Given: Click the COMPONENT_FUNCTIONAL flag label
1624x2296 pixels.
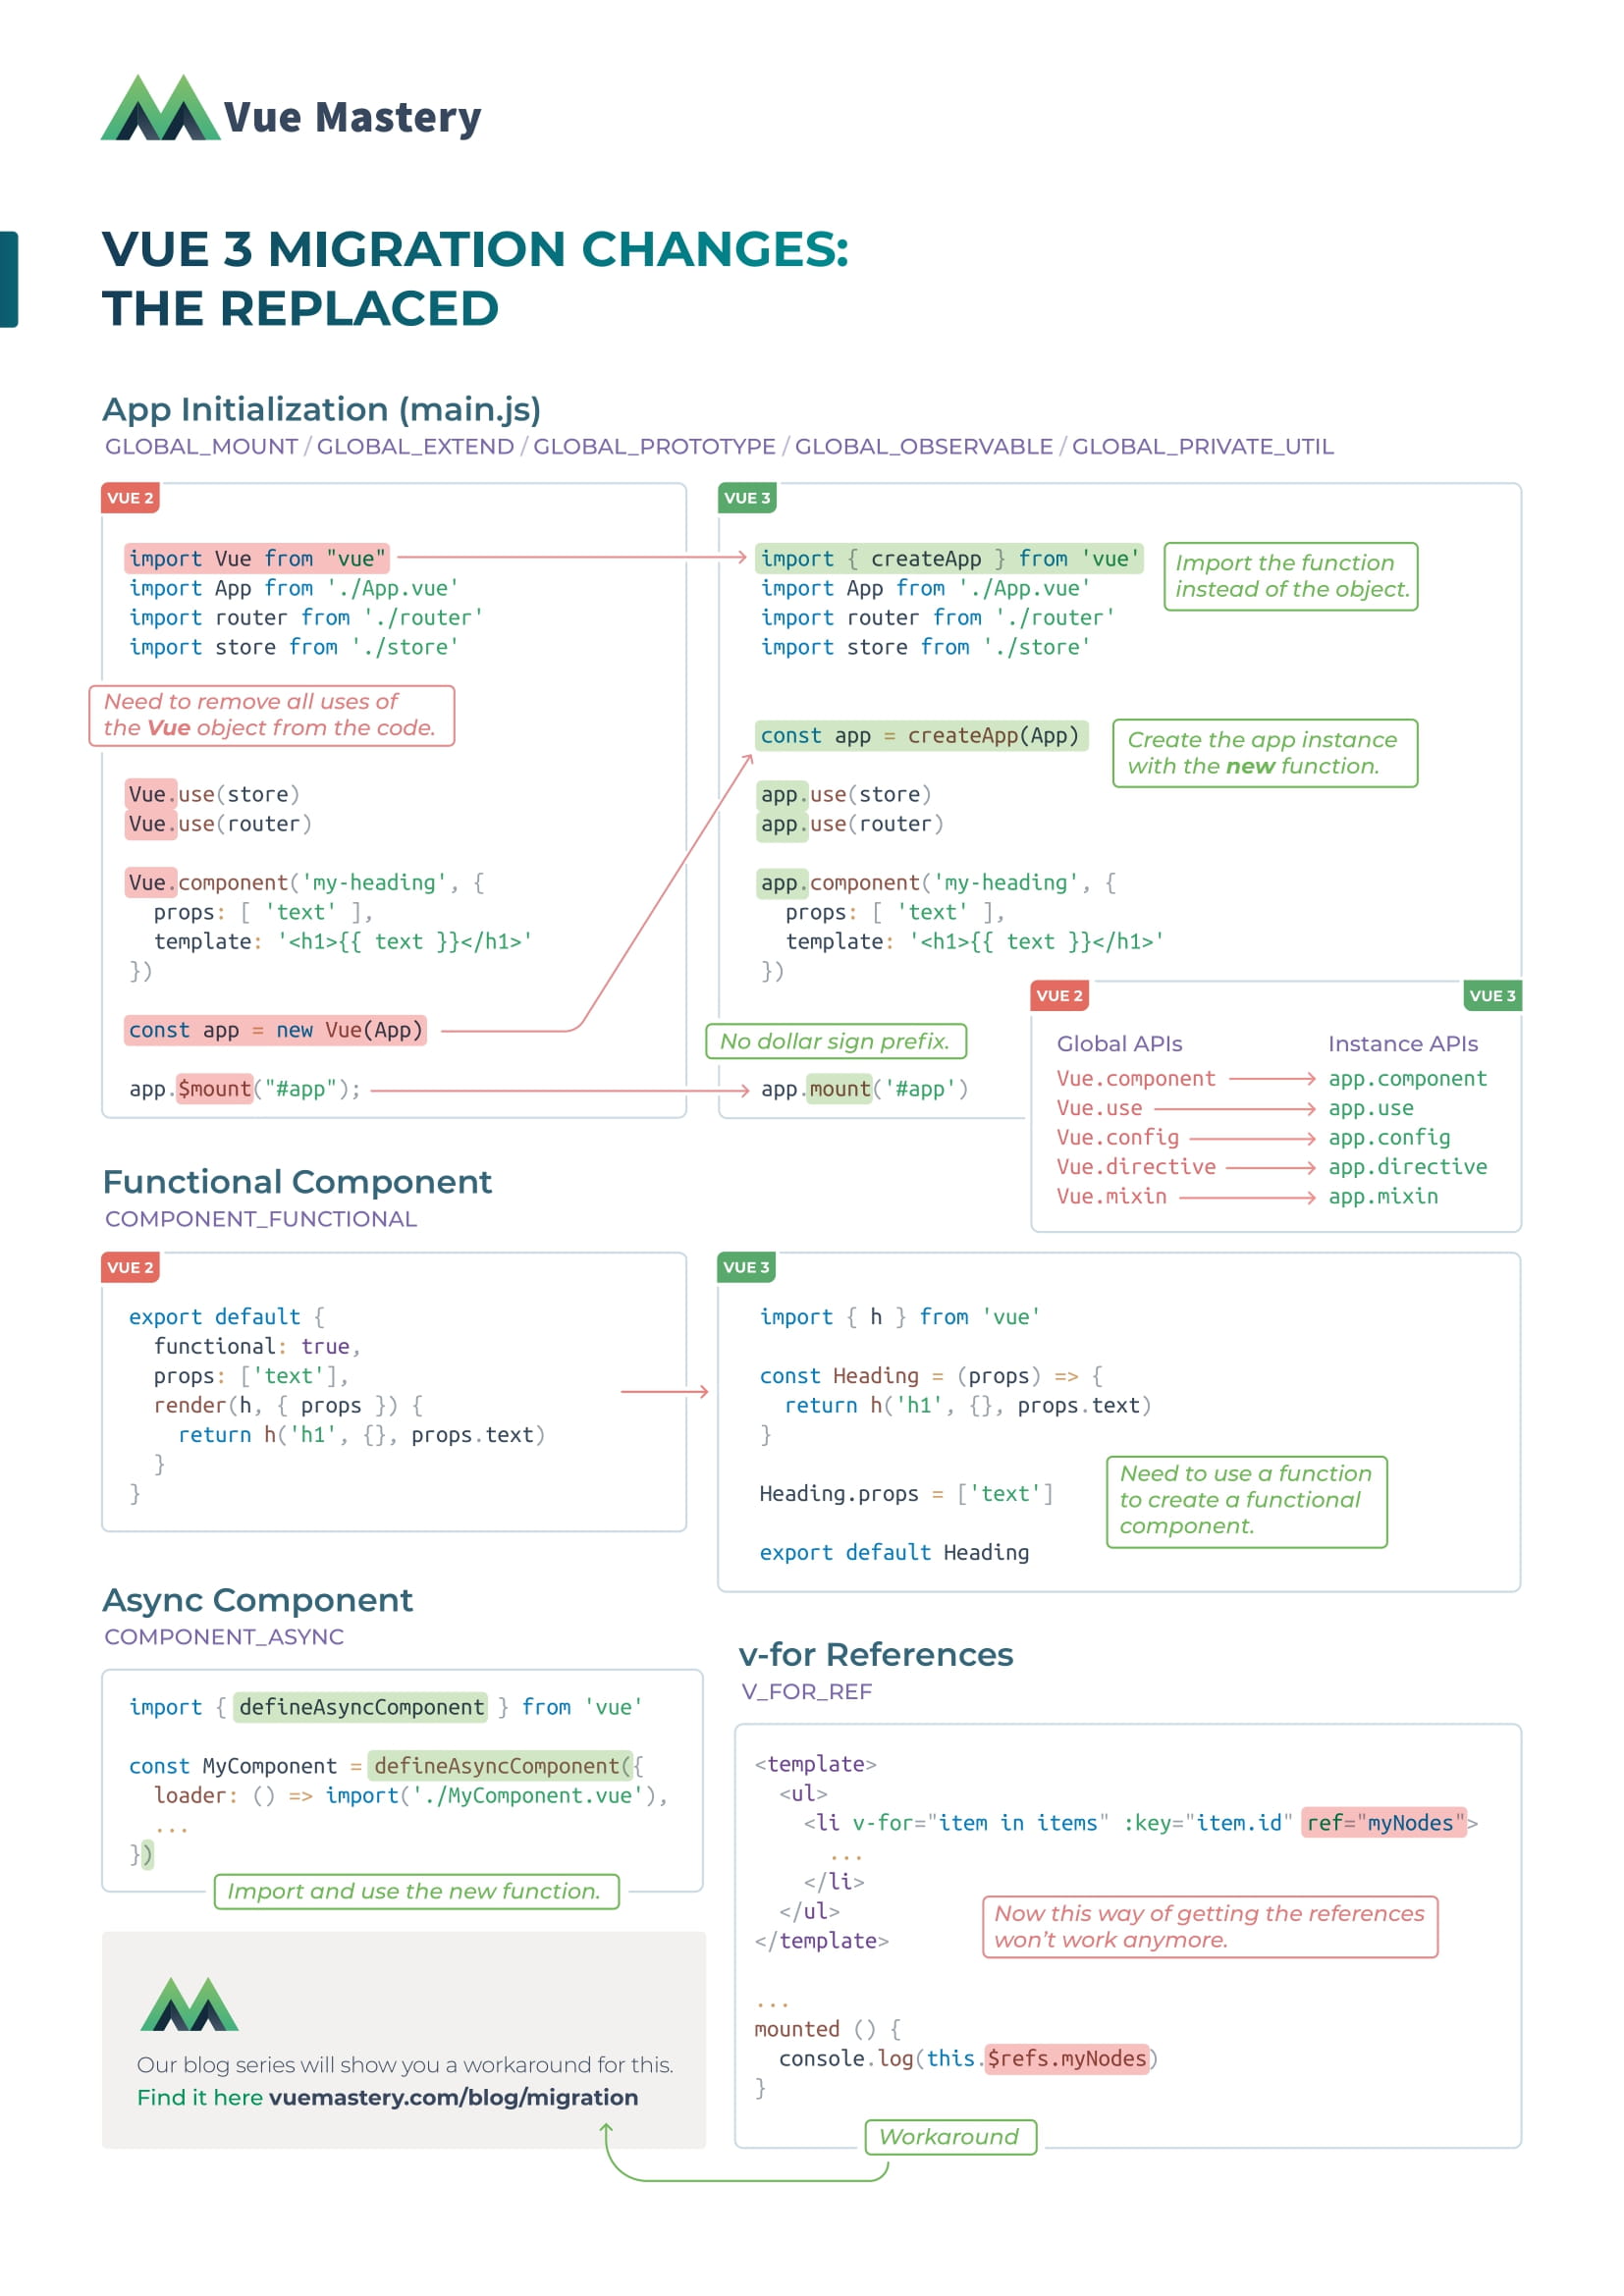Looking at the screenshot, I should click(260, 1219).
